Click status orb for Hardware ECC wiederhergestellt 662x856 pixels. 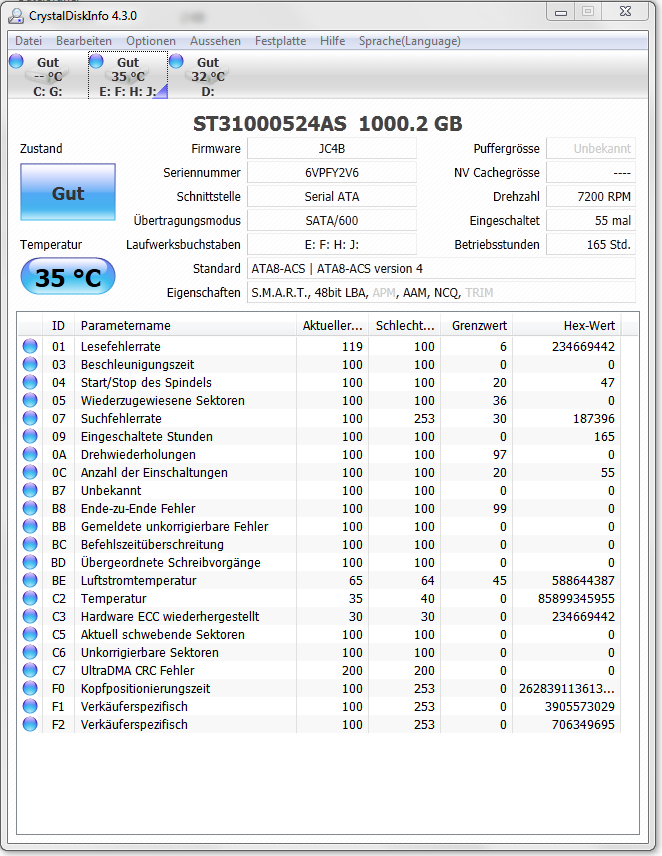(x=30, y=616)
